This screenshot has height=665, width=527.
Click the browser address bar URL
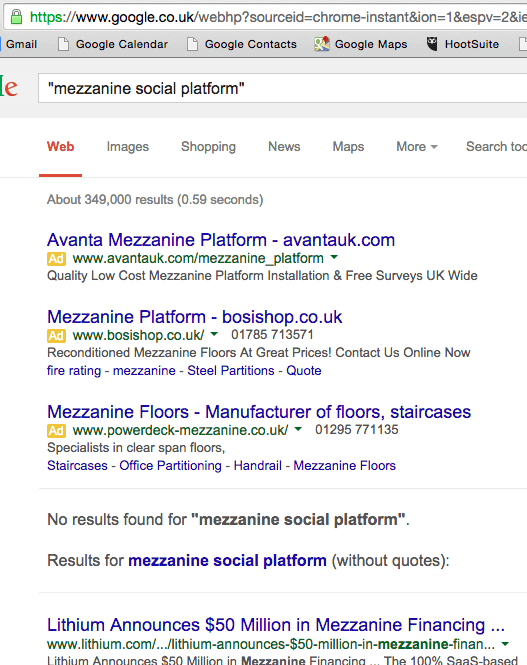click(278, 17)
